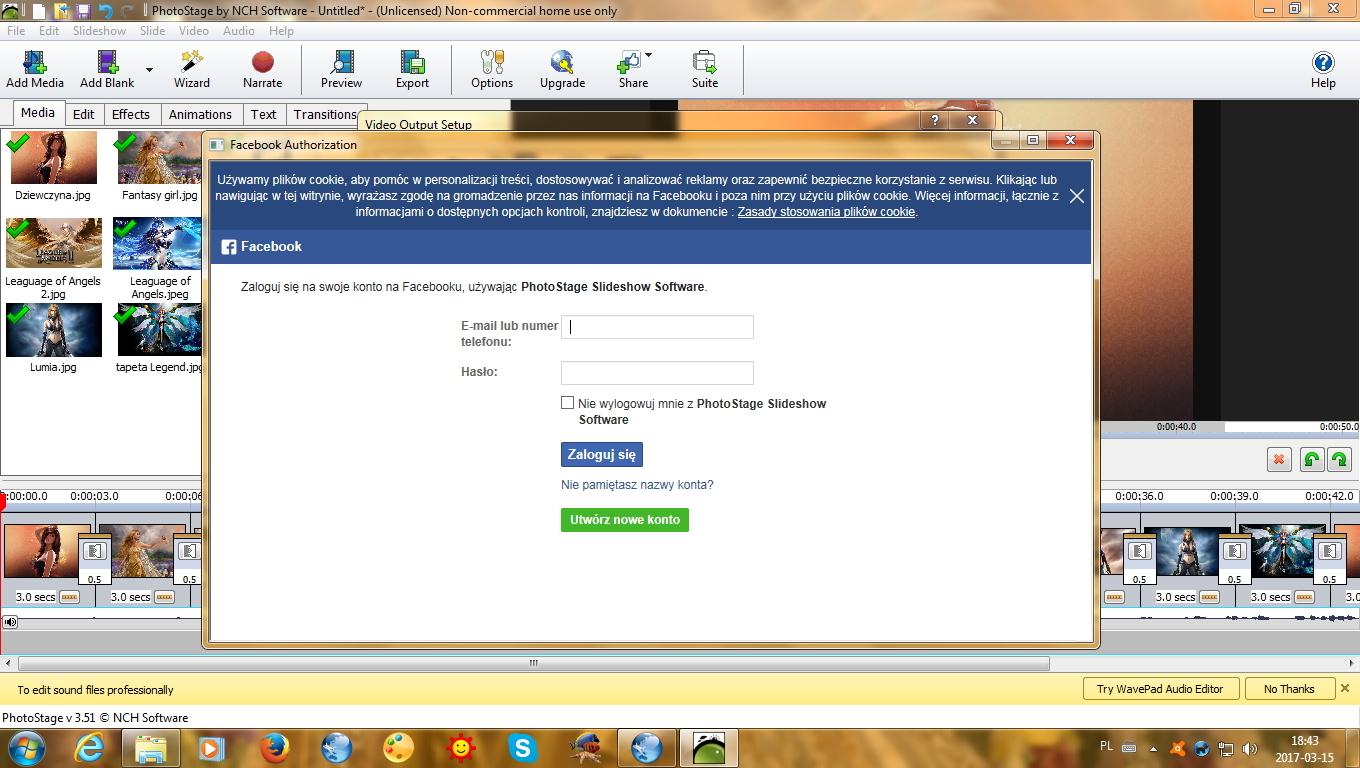Open Skype from the taskbar
1360x768 pixels.
(521, 748)
